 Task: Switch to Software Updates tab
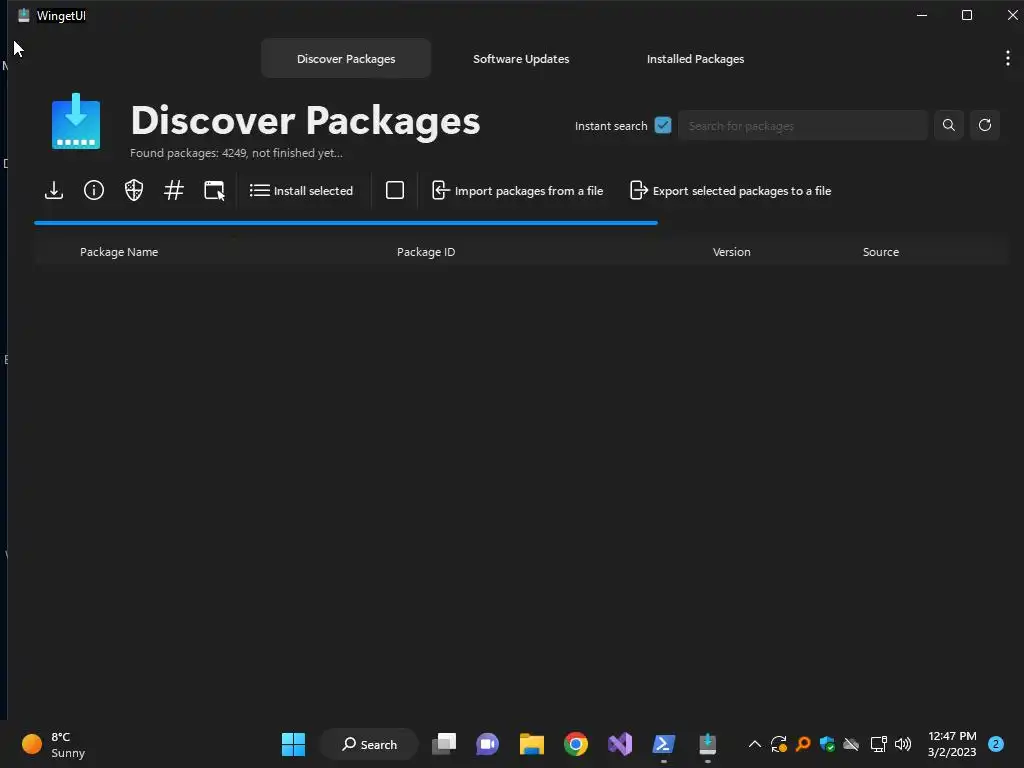pyautogui.click(x=521, y=59)
